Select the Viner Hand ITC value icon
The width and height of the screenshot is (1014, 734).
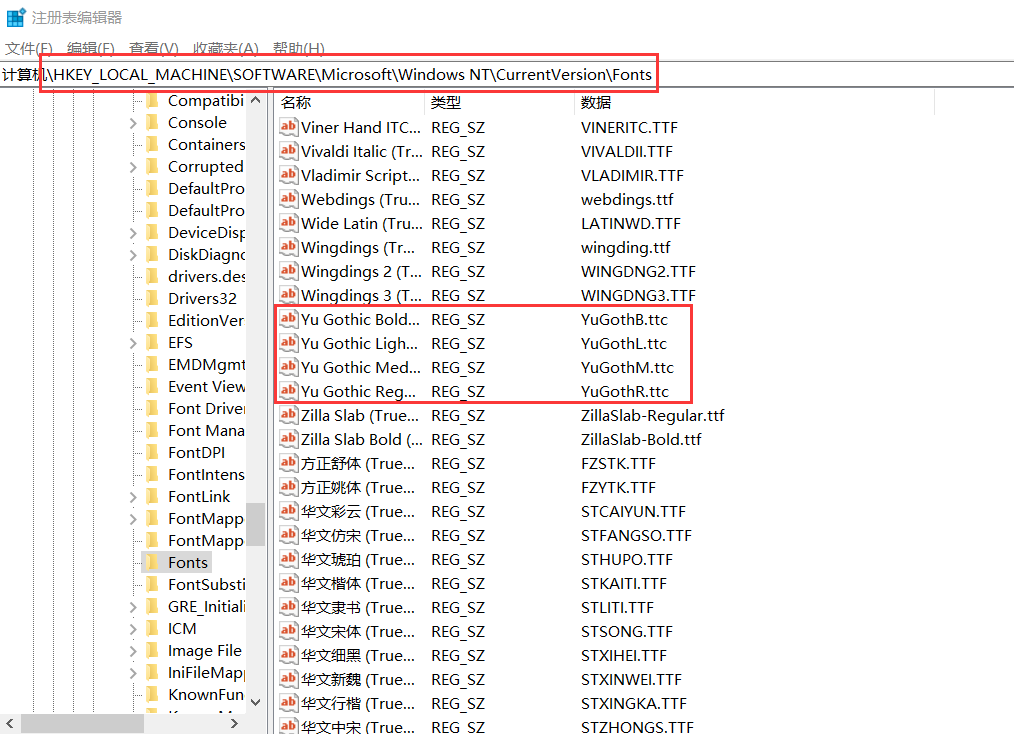pyautogui.click(x=288, y=127)
